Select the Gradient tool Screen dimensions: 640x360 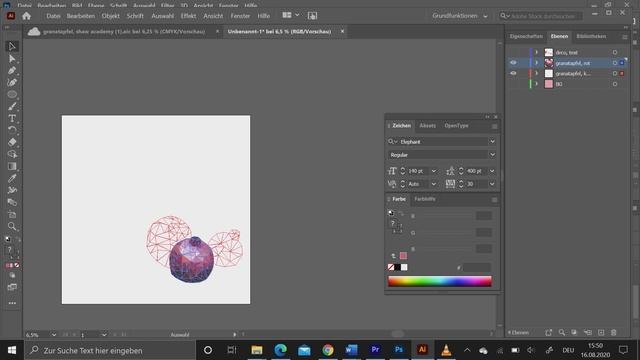pos(12,166)
